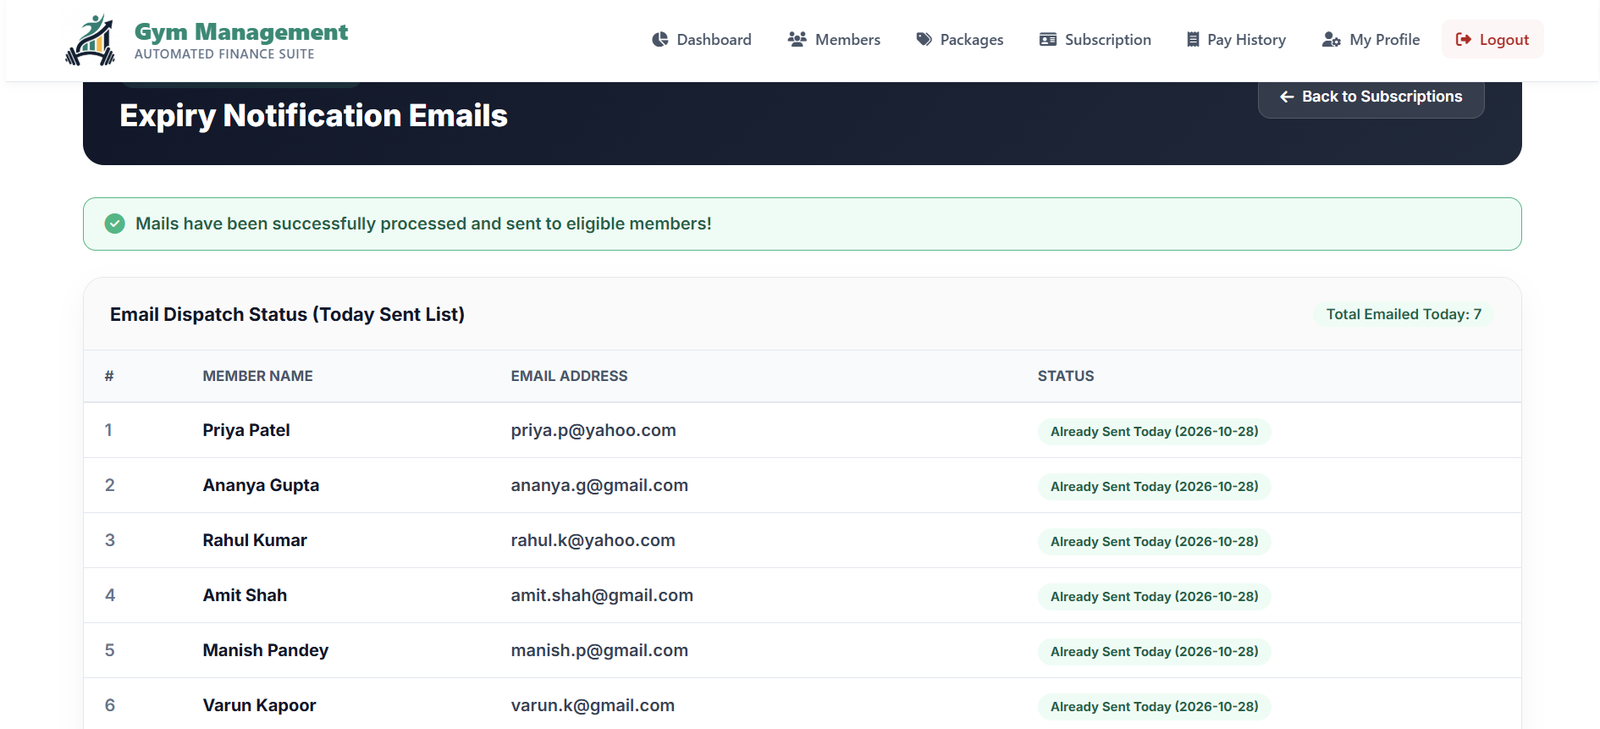The image size is (1600, 729).
Task: Open the Subscription nav item
Action: tap(1095, 40)
